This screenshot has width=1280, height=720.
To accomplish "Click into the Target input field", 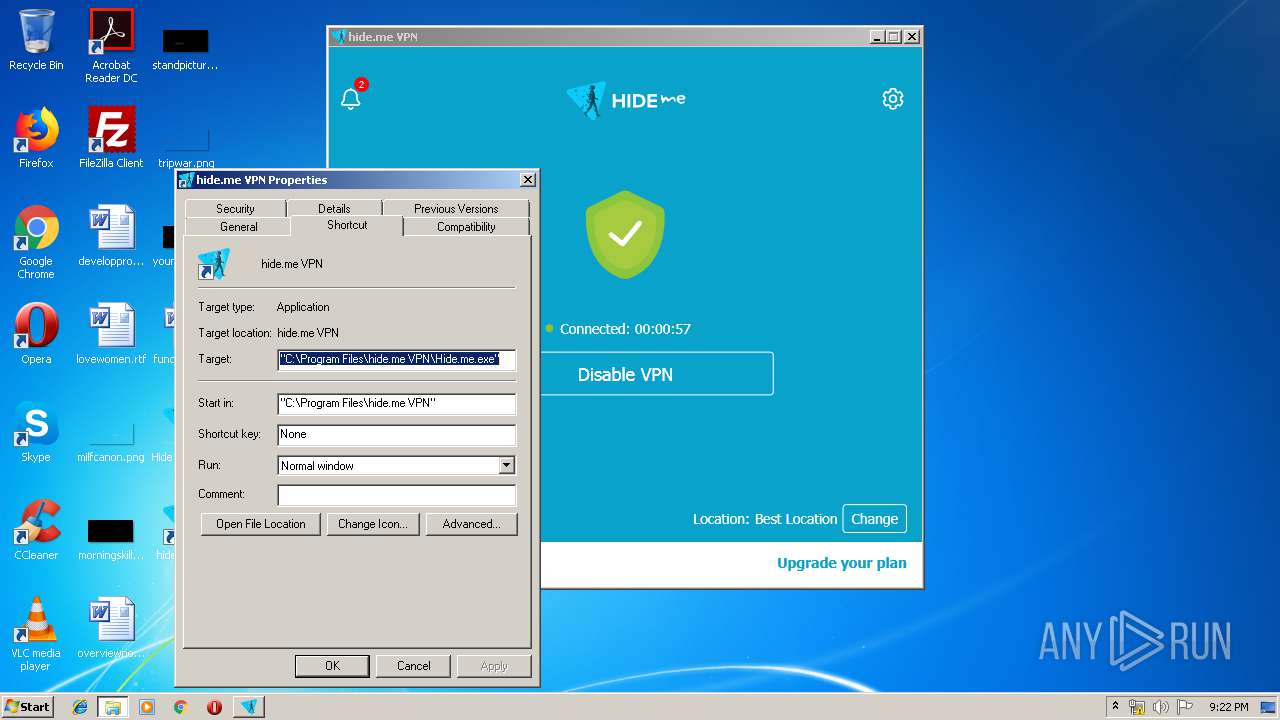I will (397, 359).
